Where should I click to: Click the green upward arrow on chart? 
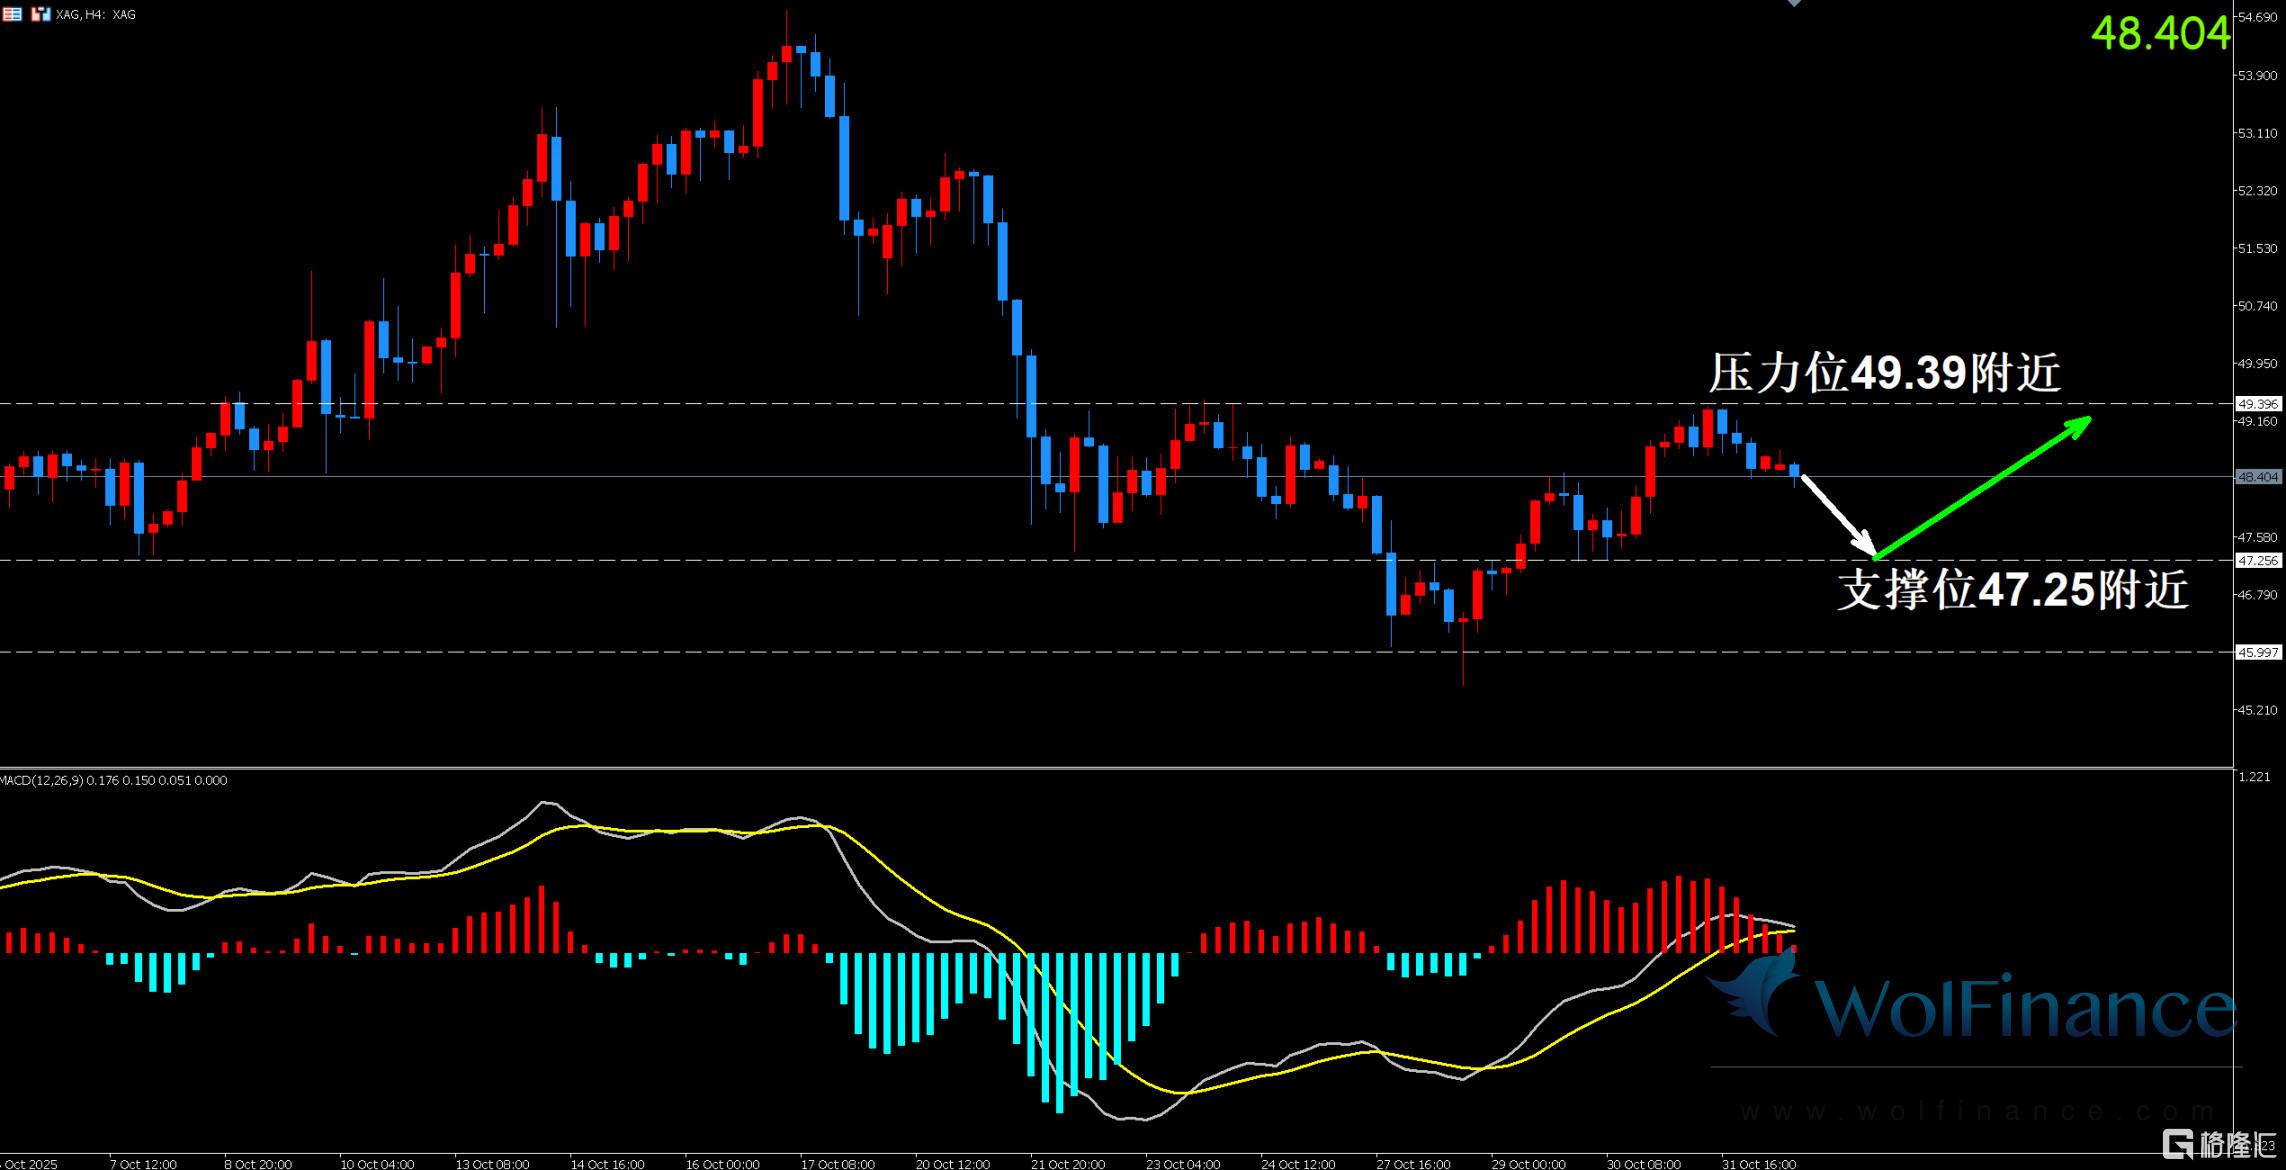pyautogui.click(x=1984, y=487)
